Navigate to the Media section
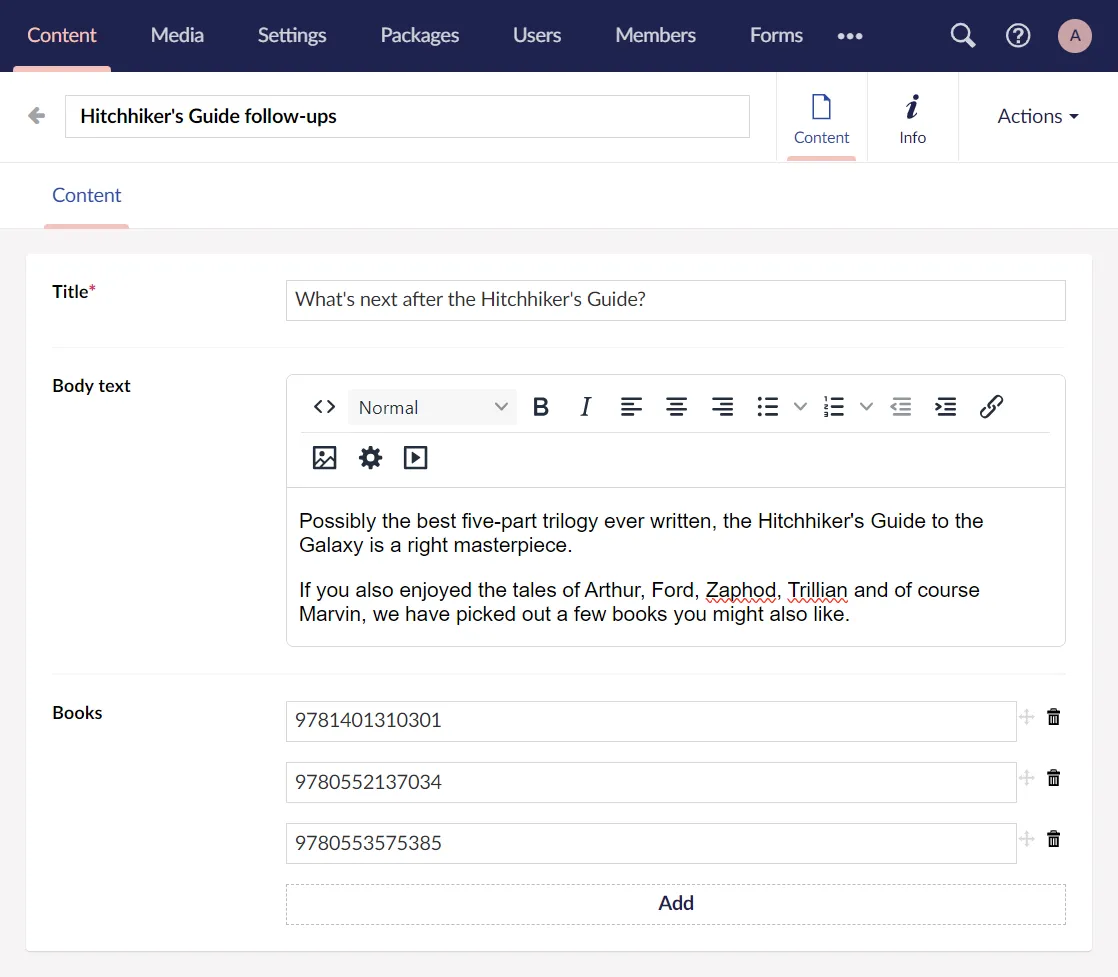The image size is (1118, 977). pyautogui.click(x=177, y=35)
